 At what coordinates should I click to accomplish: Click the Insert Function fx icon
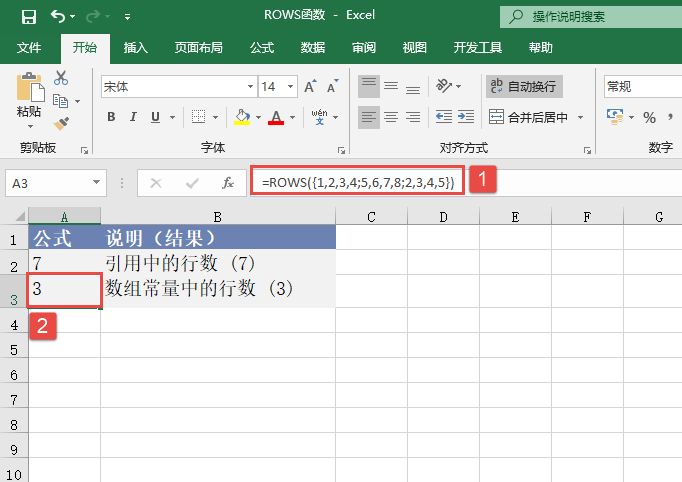(228, 183)
